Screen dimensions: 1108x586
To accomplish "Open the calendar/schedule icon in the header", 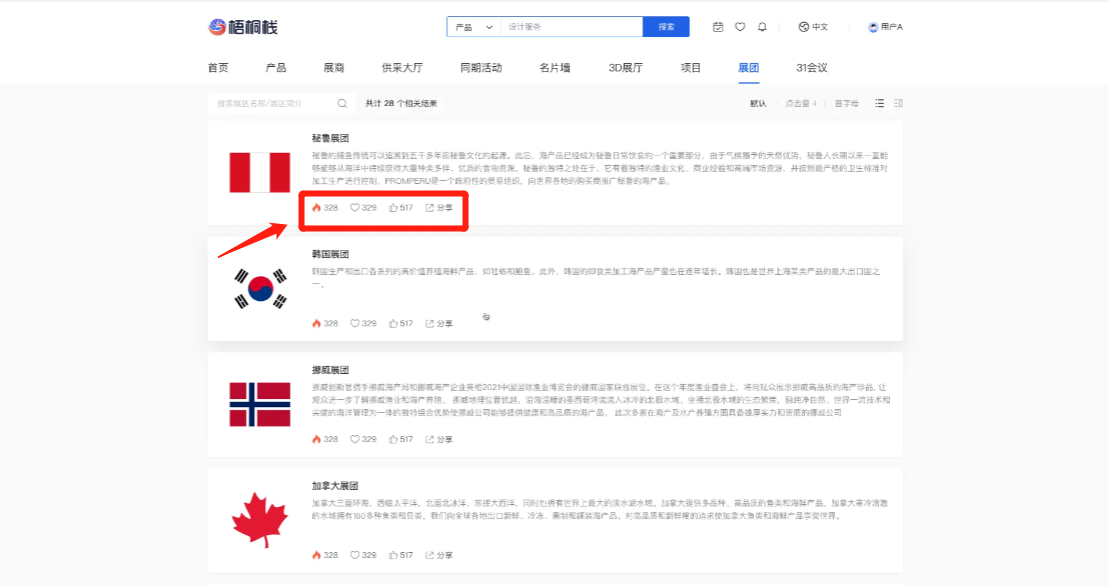I will (x=717, y=27).
